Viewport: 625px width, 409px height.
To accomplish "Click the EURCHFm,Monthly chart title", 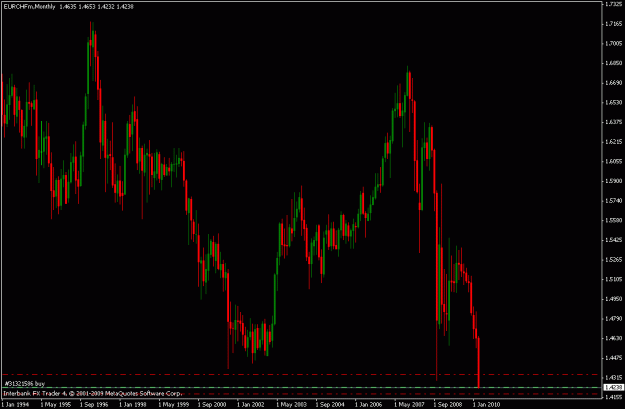I will (29, 6).
